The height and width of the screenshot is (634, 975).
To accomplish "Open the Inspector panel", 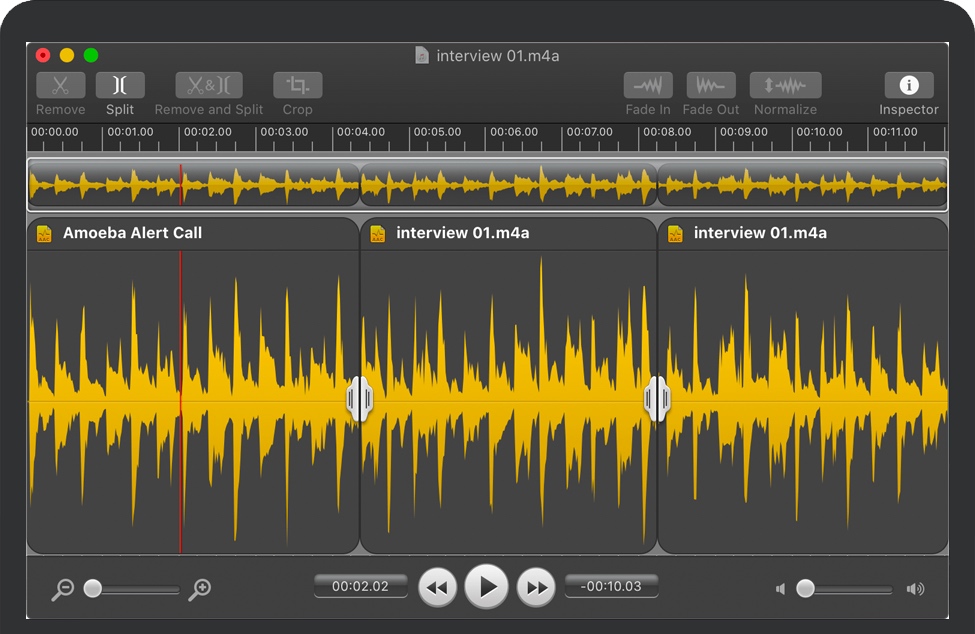I will coord(908,86).
